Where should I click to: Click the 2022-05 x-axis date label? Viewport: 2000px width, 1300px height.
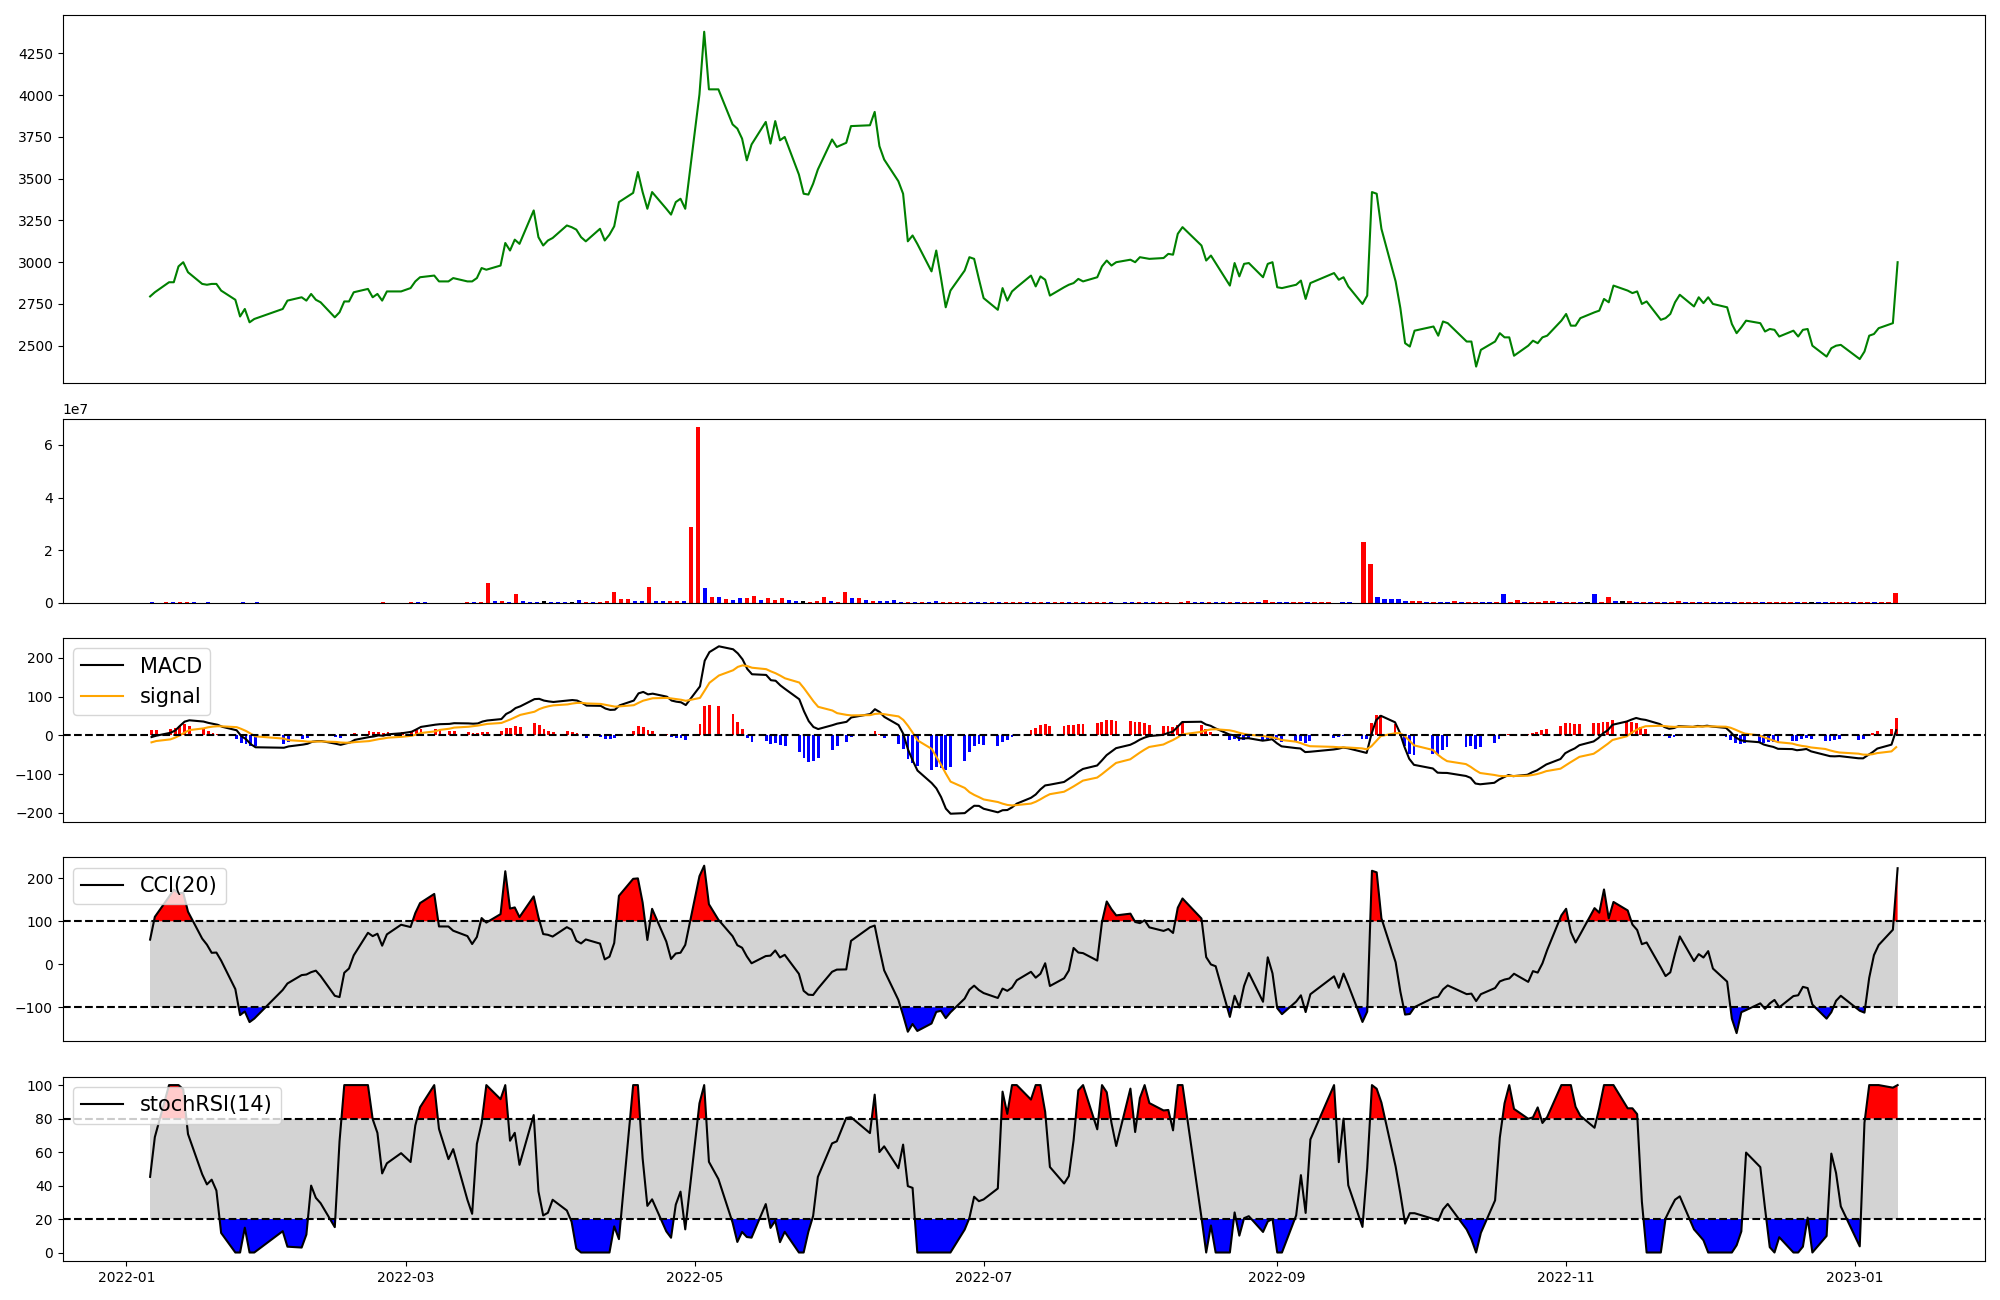coord(694,1277)
